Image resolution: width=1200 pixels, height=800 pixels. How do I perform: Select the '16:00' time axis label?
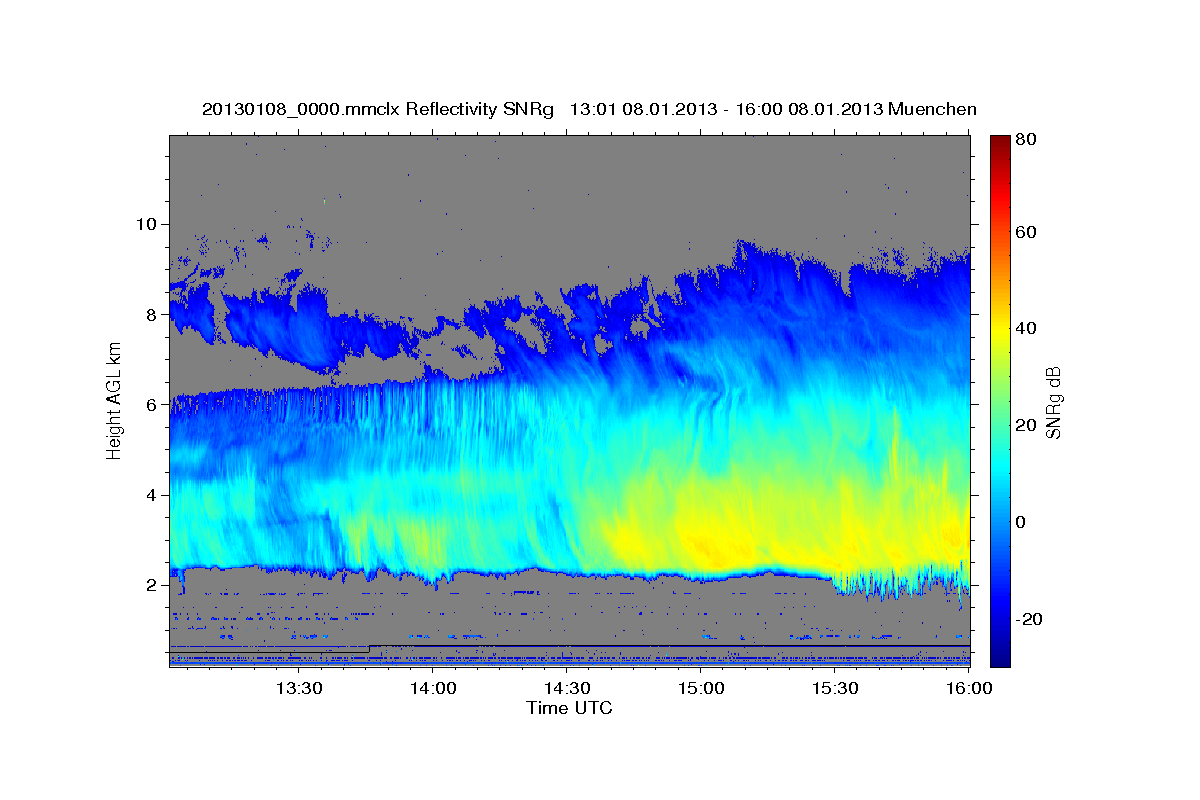point(969,688)
